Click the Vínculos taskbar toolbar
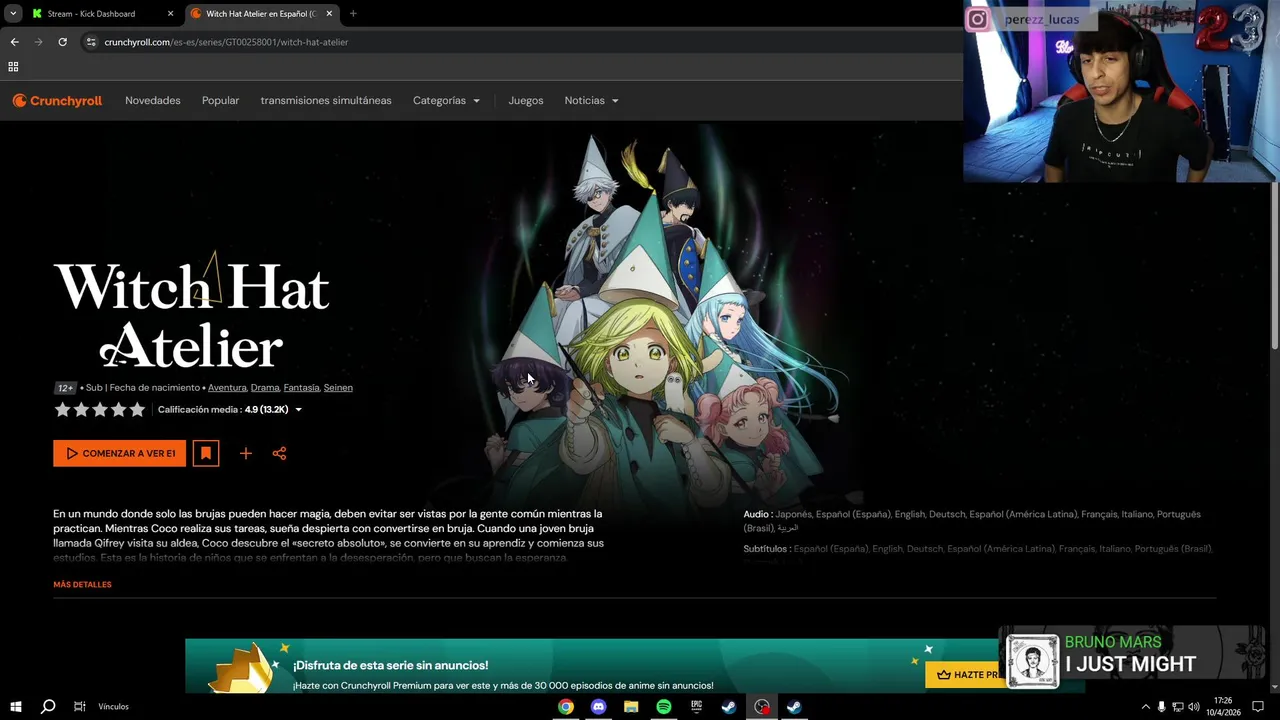1280x720 pixels. pyautogui.click(x=113, y=707)
